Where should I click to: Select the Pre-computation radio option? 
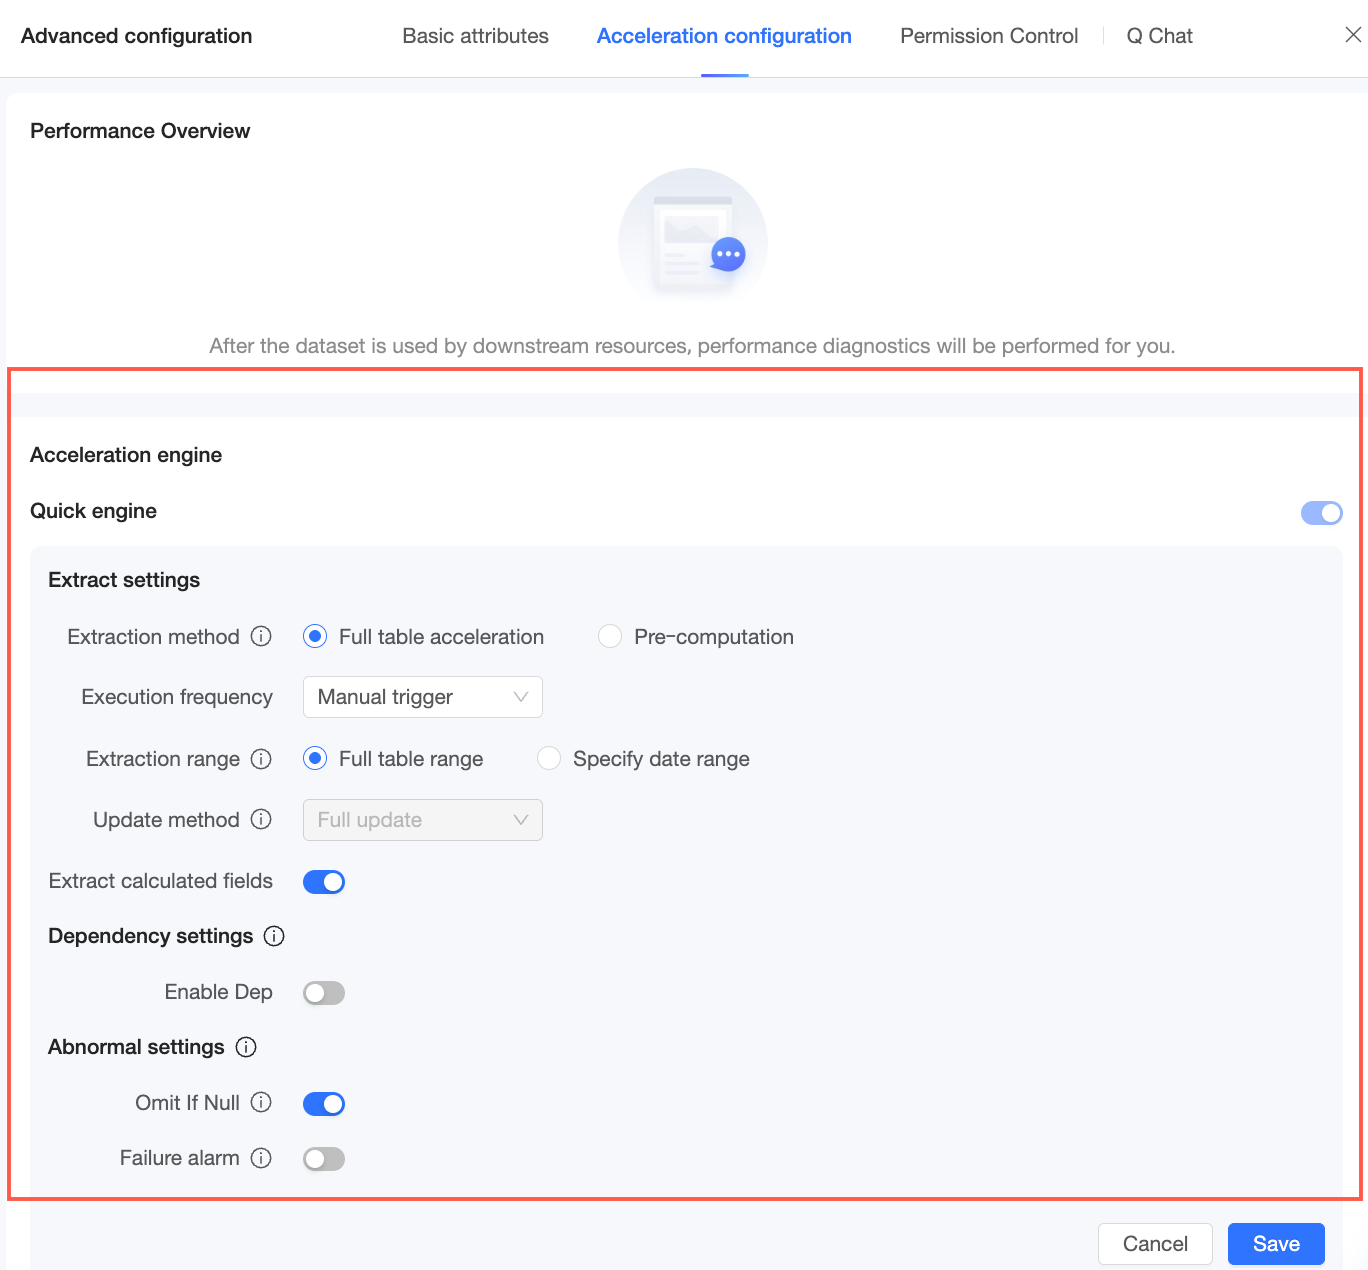point(610,637)
